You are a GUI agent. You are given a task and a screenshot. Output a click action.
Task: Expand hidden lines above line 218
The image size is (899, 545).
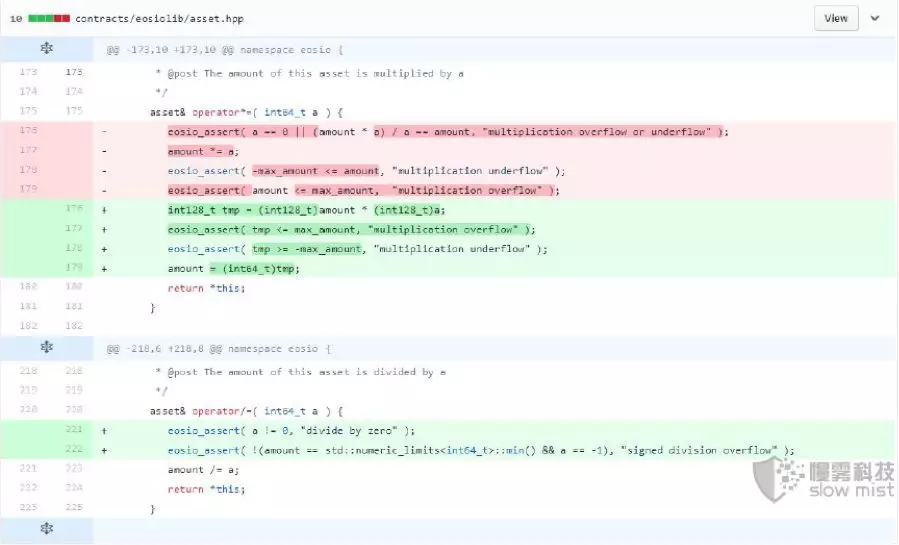tap(46, 348)
